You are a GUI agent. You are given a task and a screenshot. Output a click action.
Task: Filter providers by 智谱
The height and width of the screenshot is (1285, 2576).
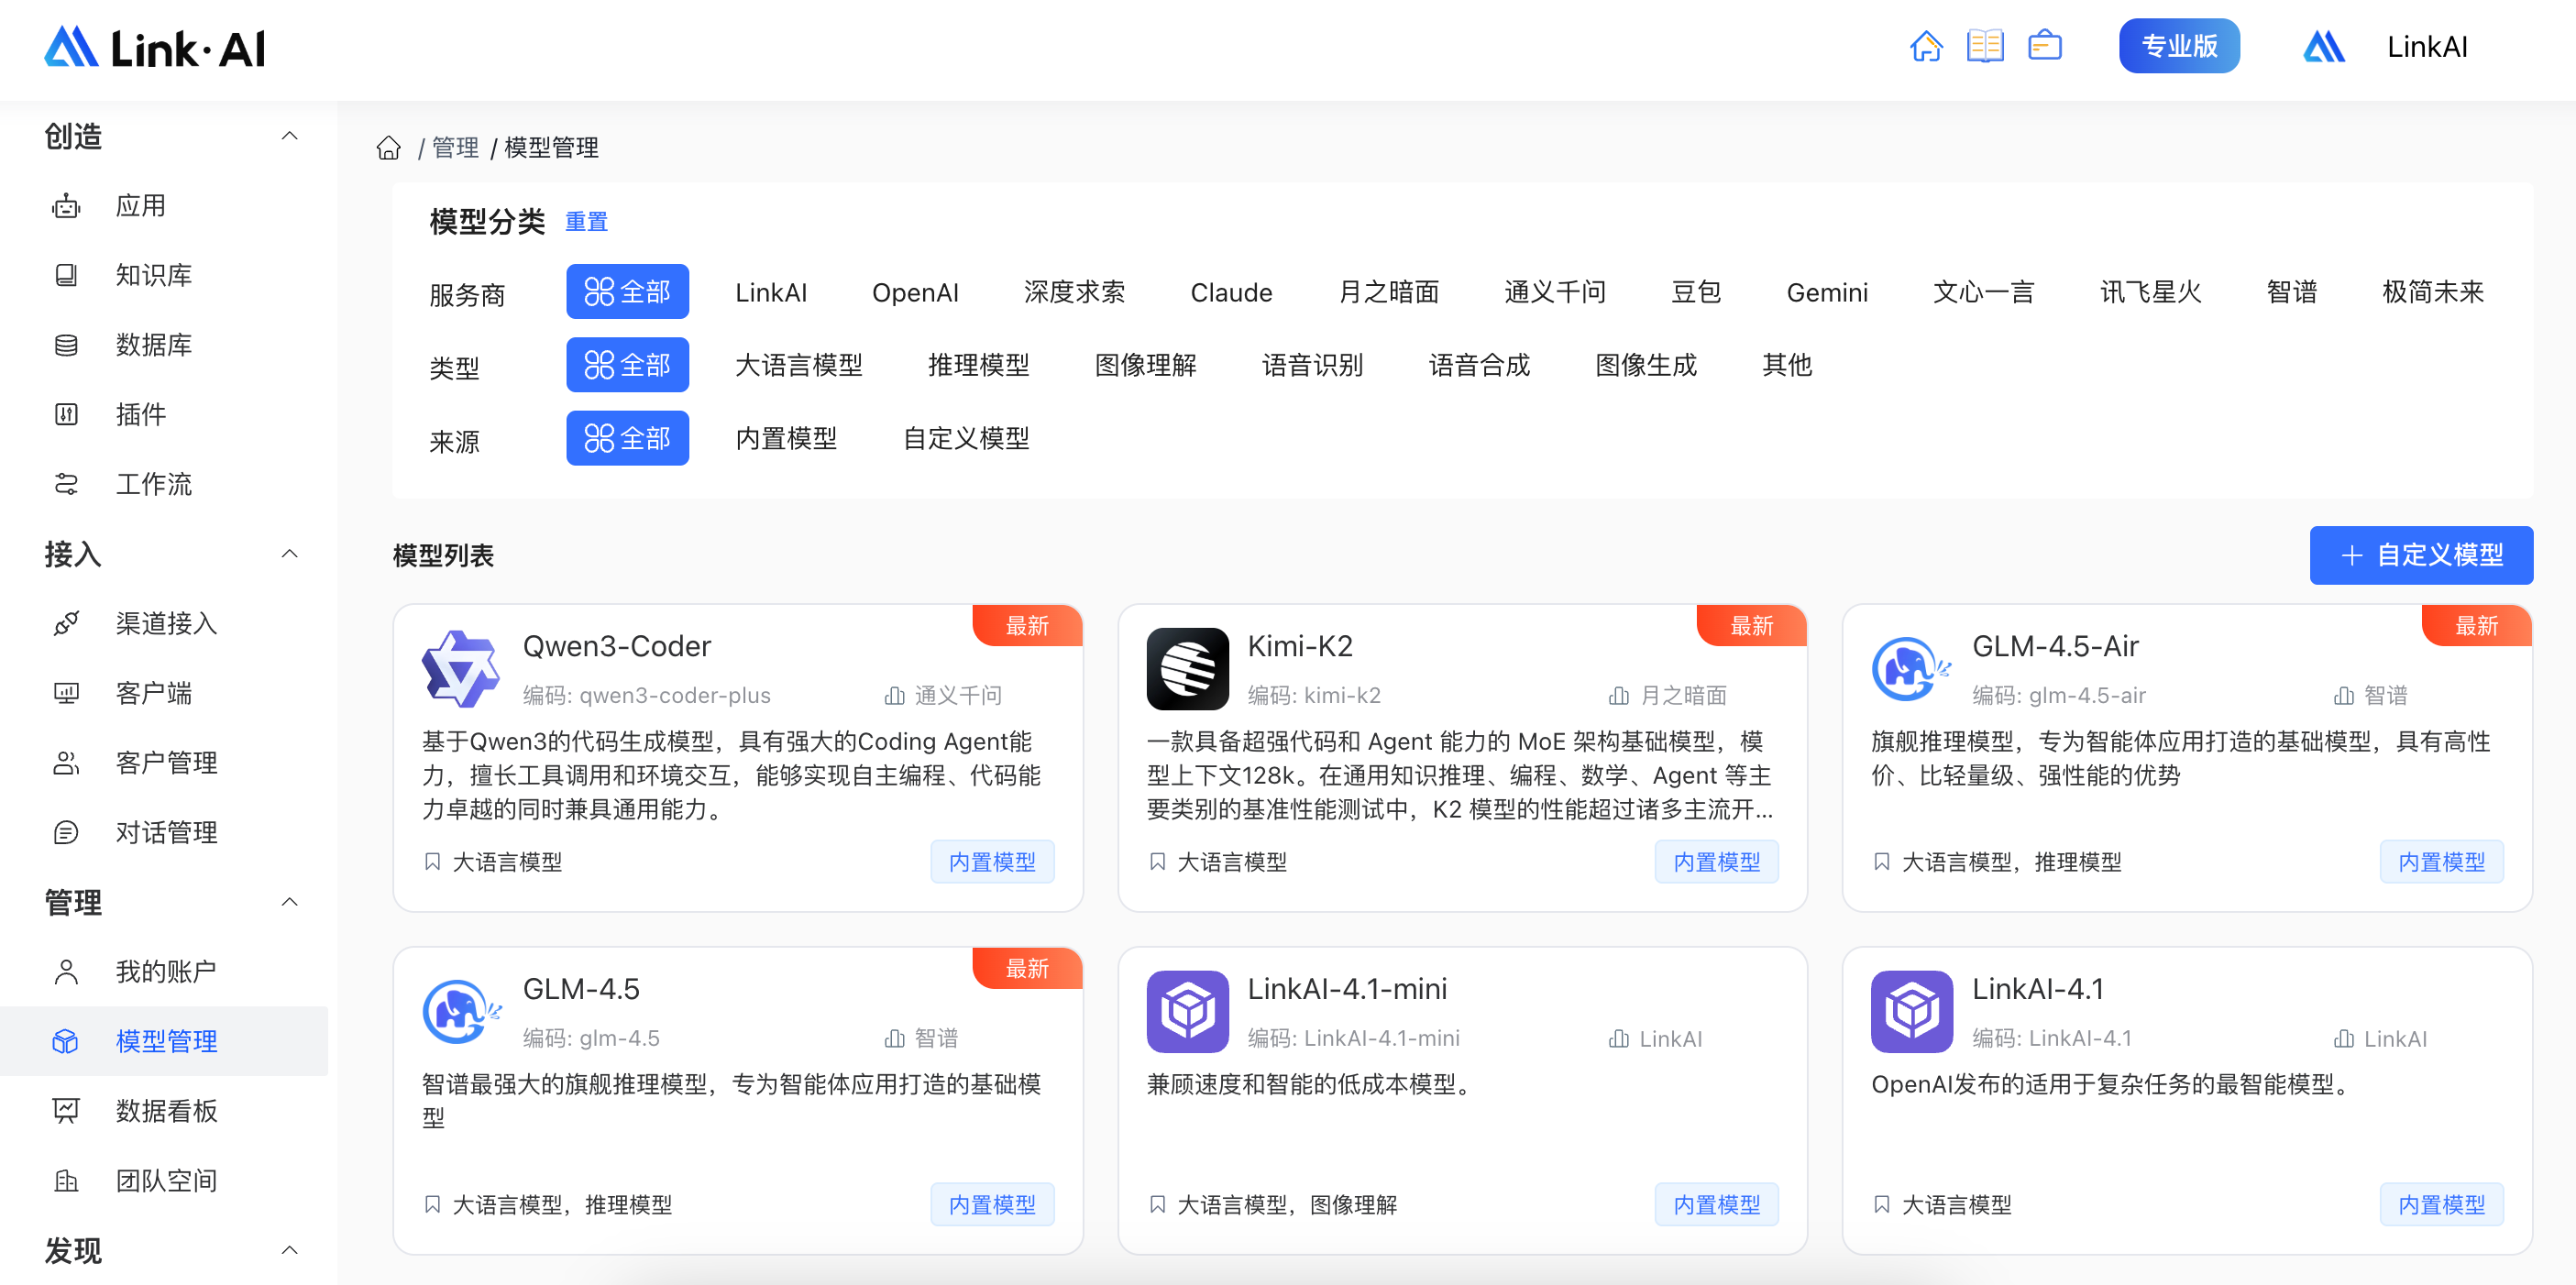[2292, 292]
